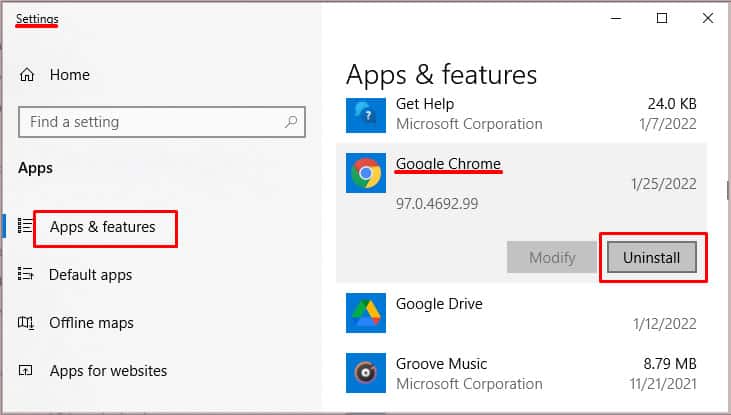
Task: Select the Google Drive app entry
Action: coord(521,313)
